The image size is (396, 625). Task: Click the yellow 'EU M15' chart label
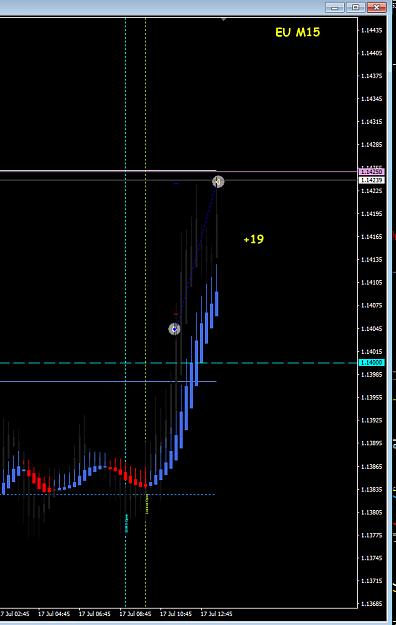tap(297, 32)
